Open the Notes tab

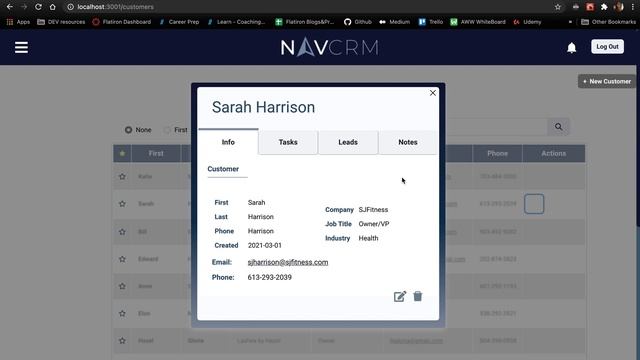pyautogui.click(x=408, y=142)
